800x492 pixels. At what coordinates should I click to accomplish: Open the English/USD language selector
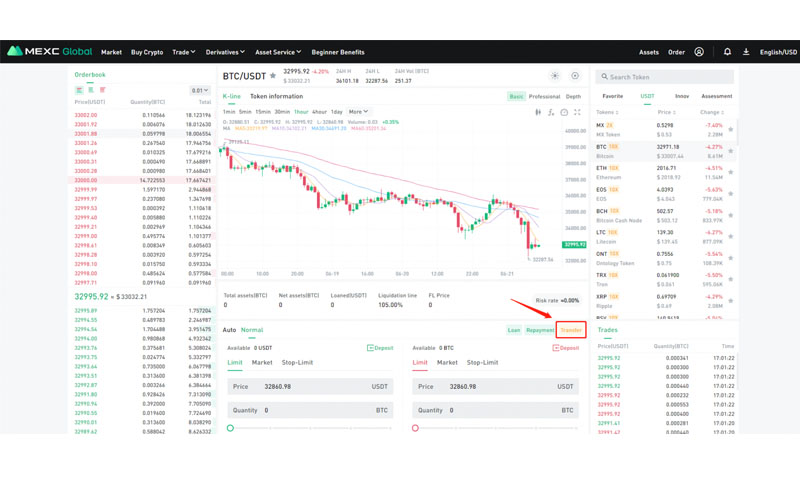pyautogui.click(x=778, y=52)
